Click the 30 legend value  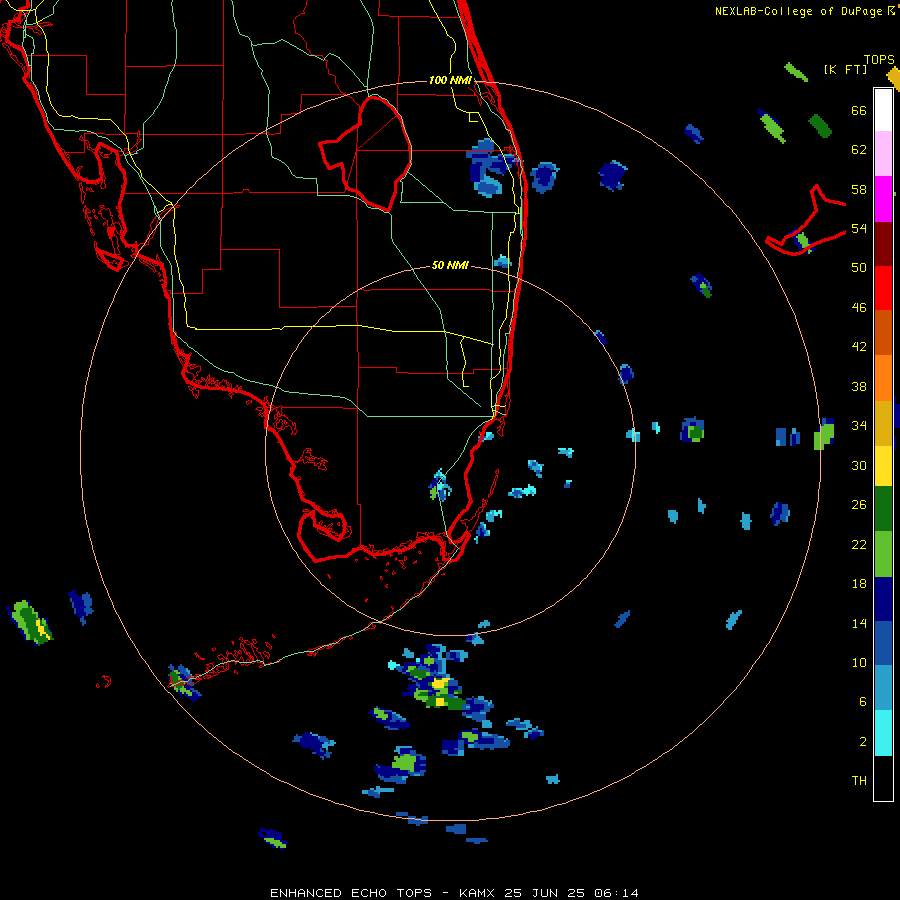(x=859, y=465)
